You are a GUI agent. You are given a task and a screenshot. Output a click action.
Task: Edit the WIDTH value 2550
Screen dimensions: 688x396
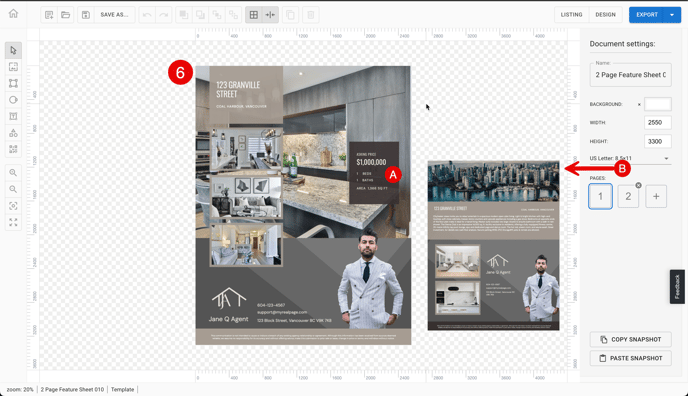pos(657,122)
